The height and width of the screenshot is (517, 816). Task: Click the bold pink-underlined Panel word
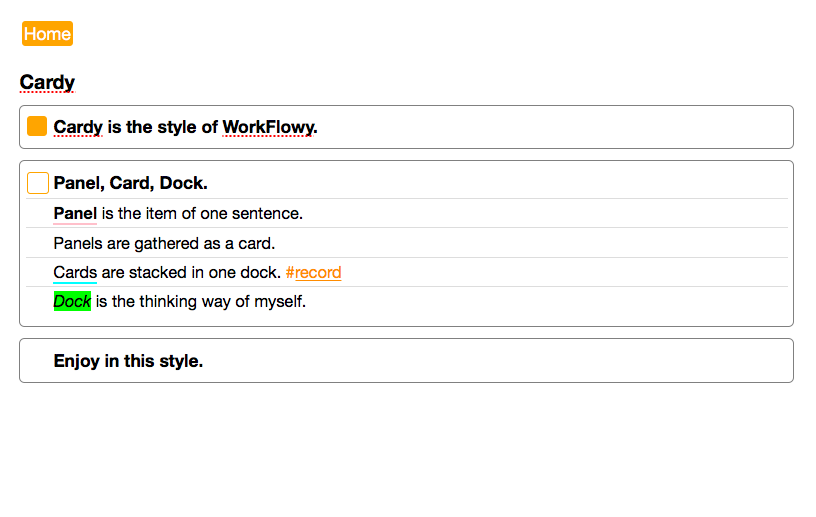[75, 213]
